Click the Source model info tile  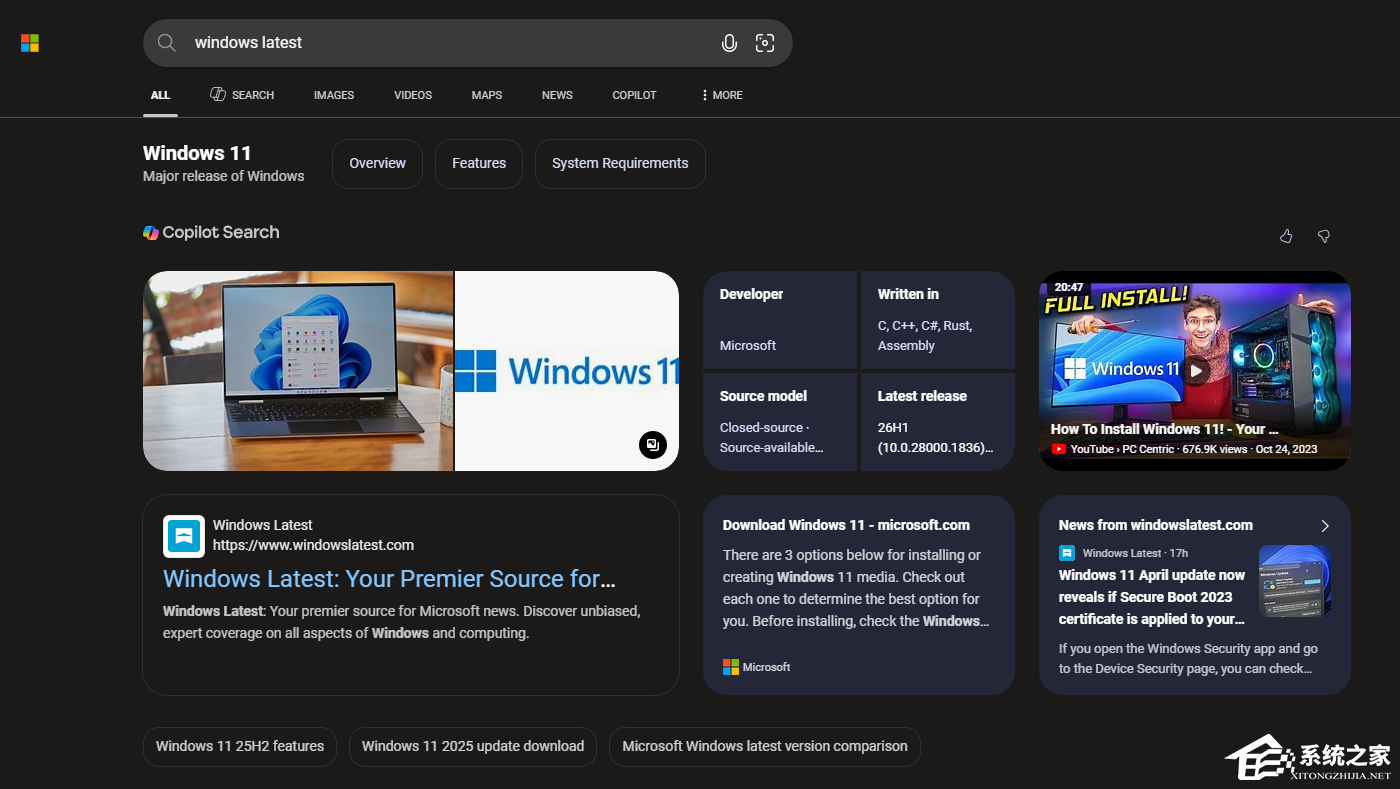point(780,422)
